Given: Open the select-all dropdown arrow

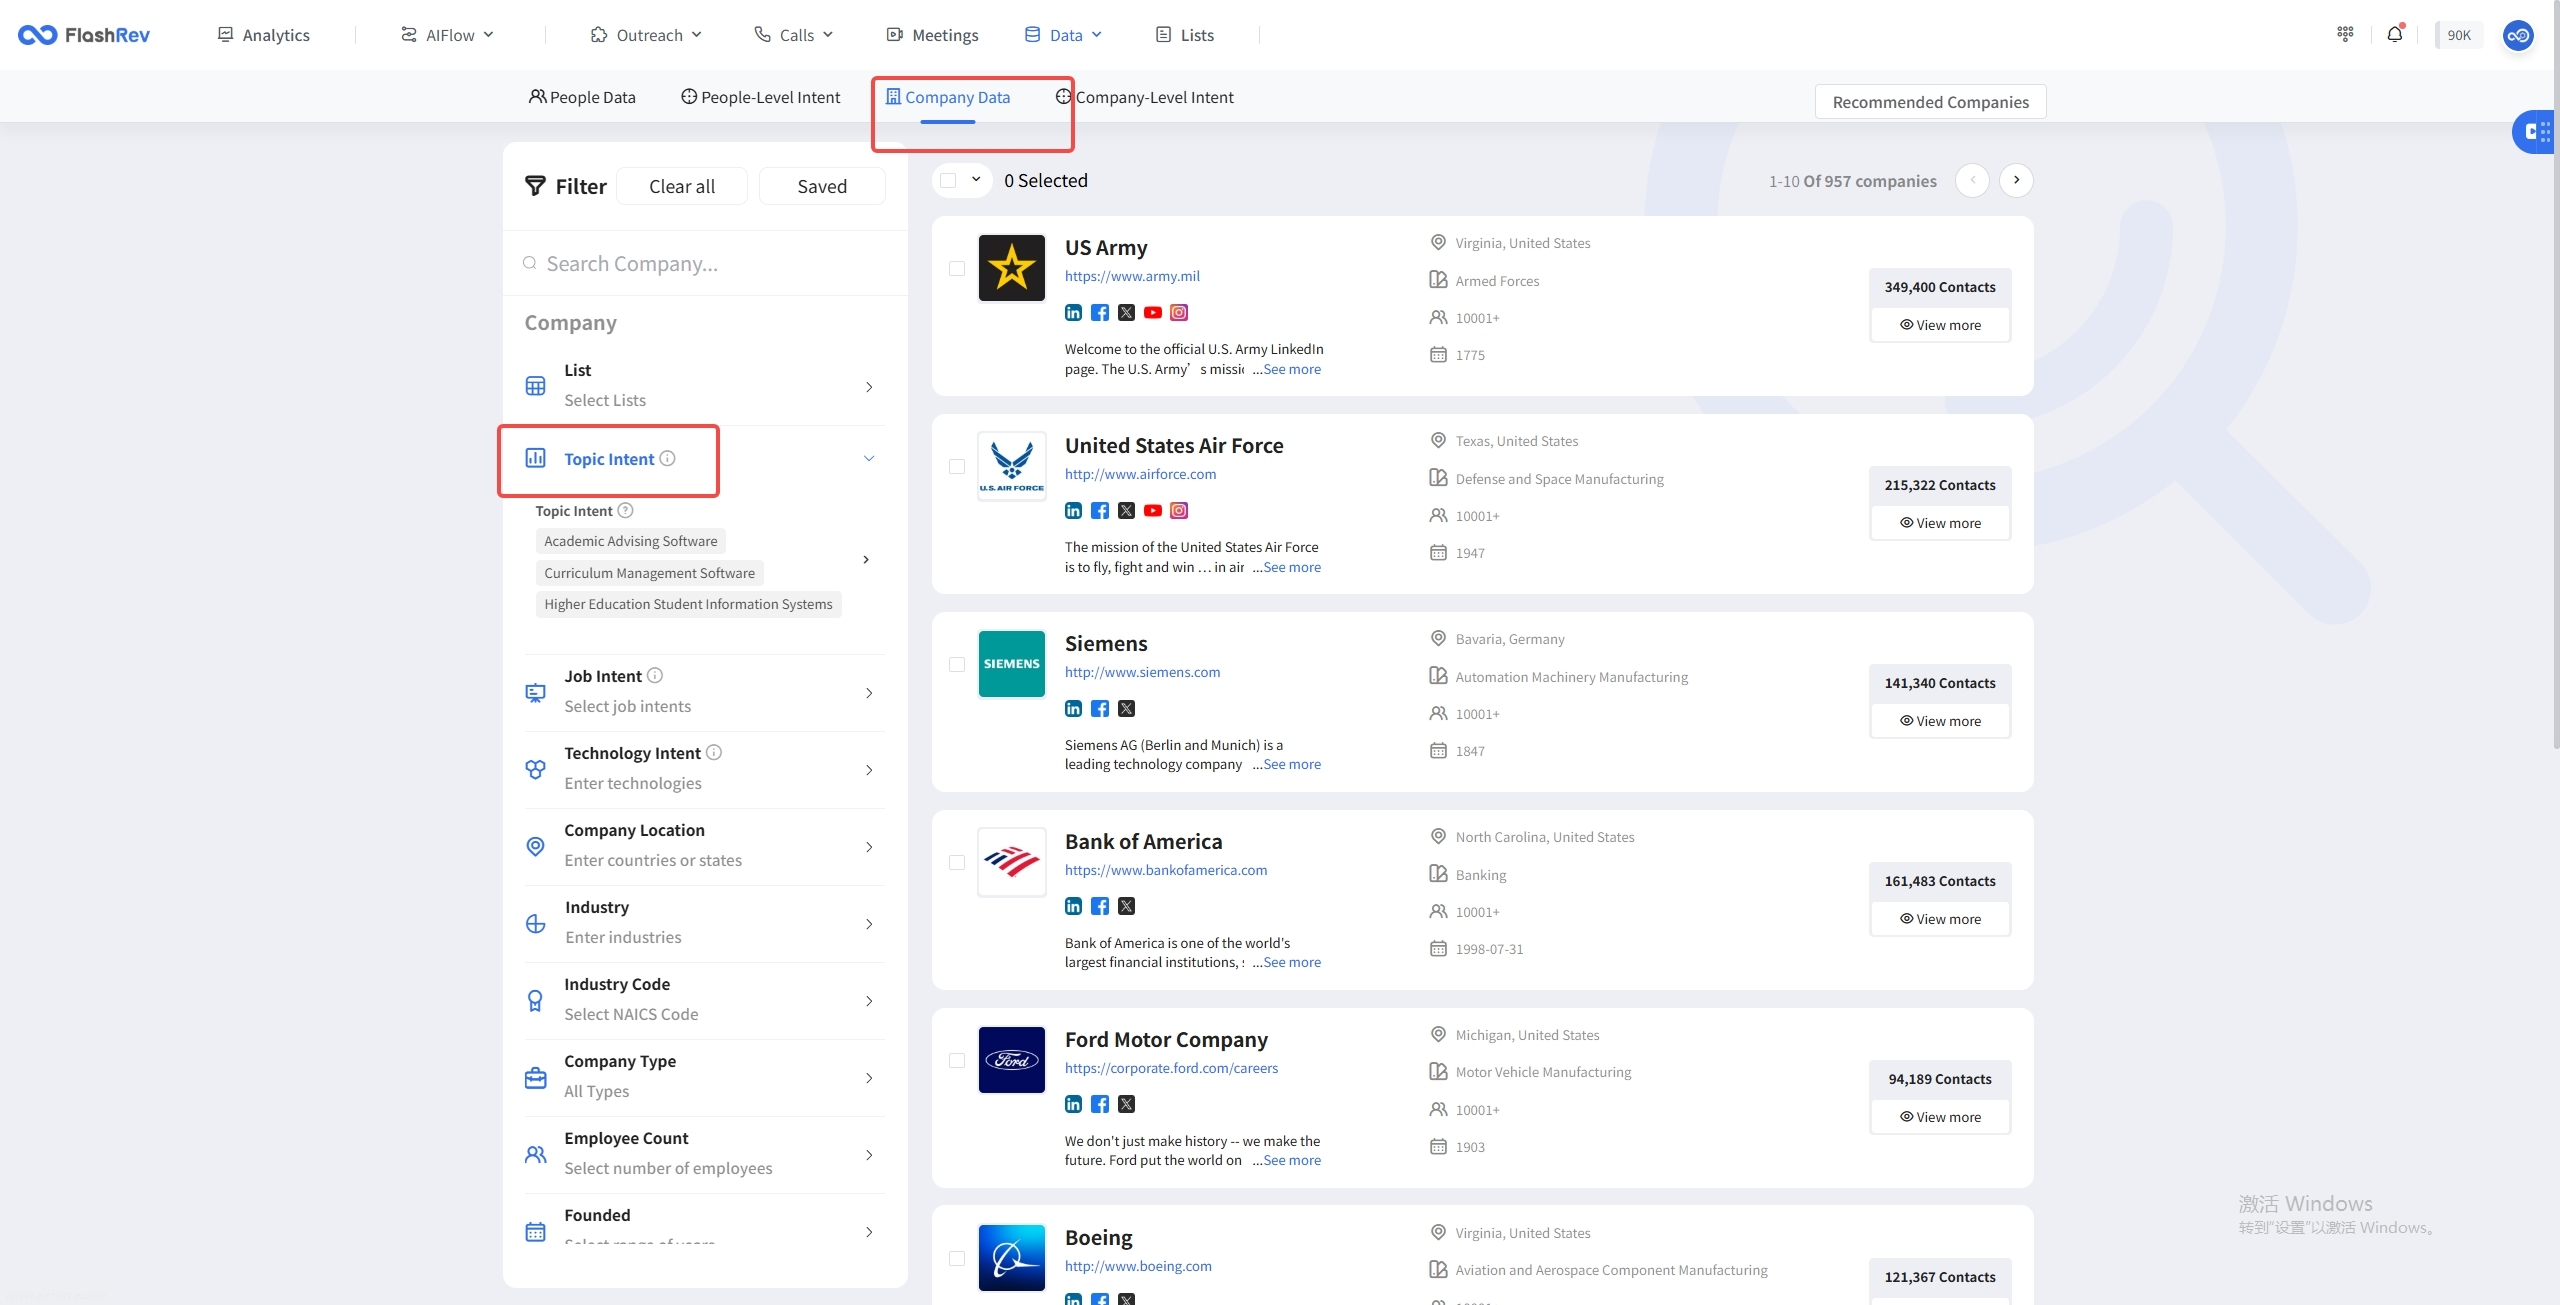Looking at the screenshot, I should click(976, 180).
